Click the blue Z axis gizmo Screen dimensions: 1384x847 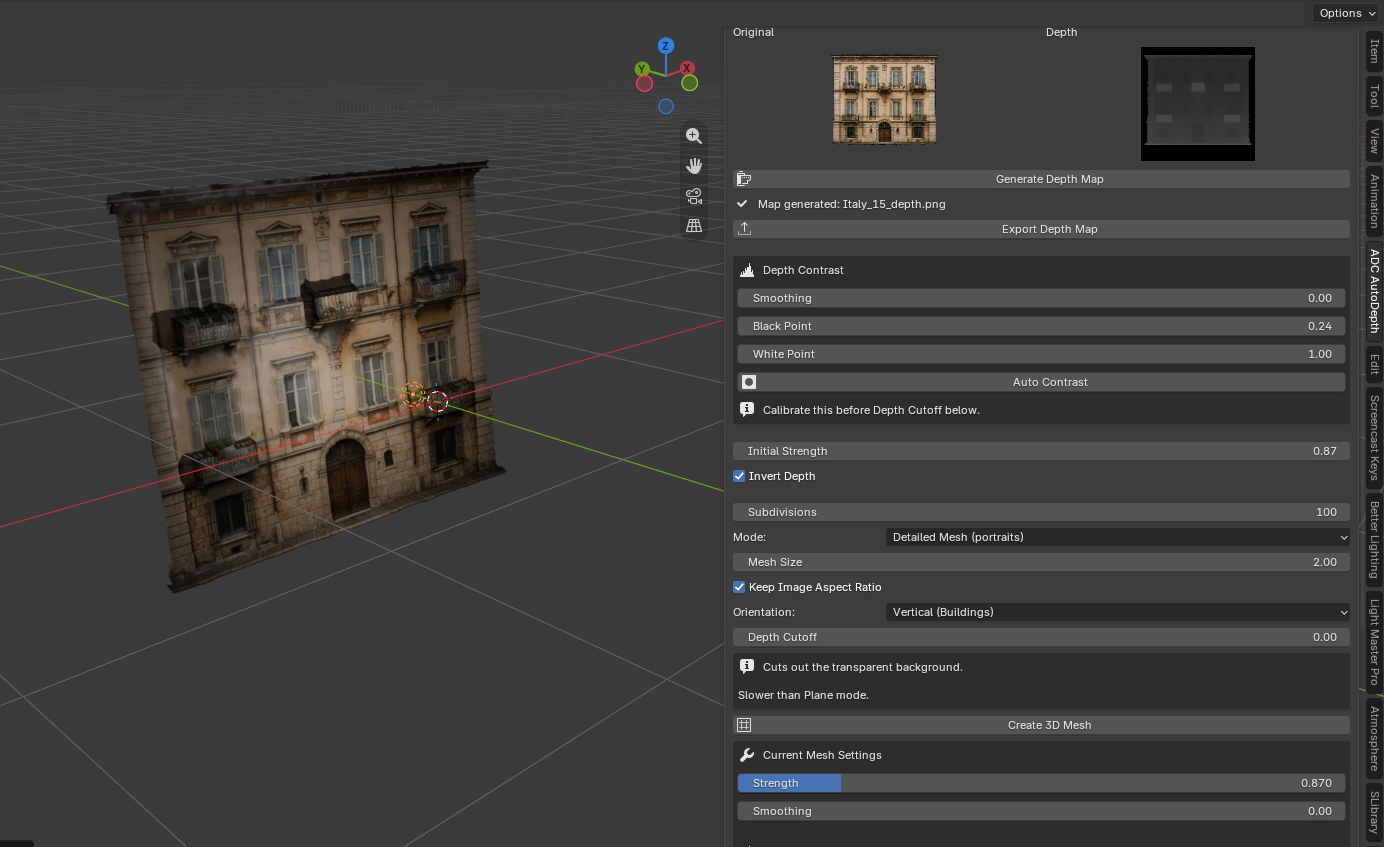pyautogui.click(x=666, y=46)
